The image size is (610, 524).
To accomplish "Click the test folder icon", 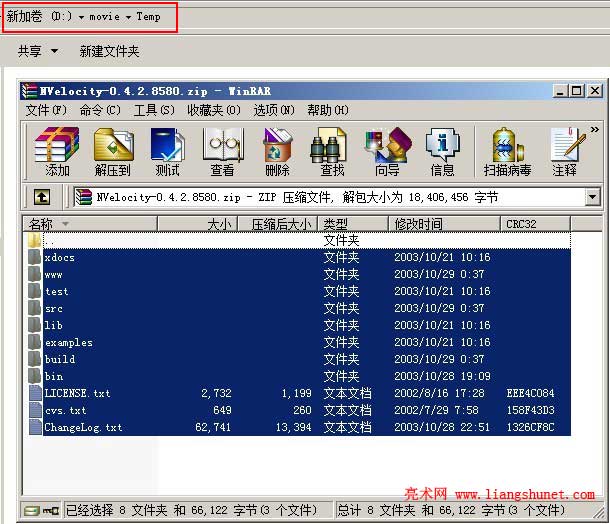I will click(x=35, y=291).
